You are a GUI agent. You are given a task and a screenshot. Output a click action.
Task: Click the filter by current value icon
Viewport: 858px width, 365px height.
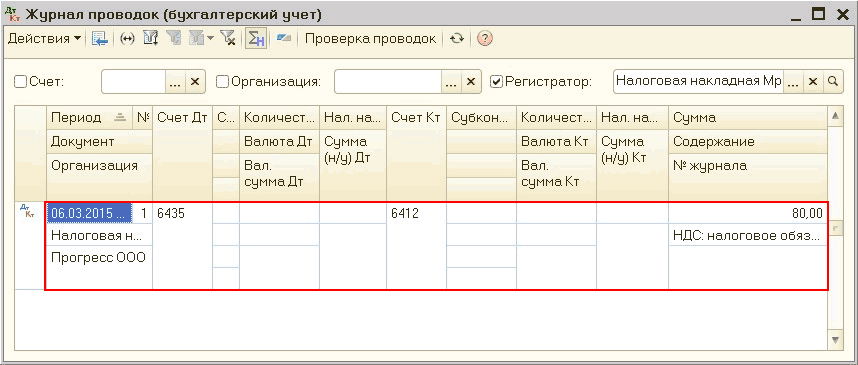point(174,38)
